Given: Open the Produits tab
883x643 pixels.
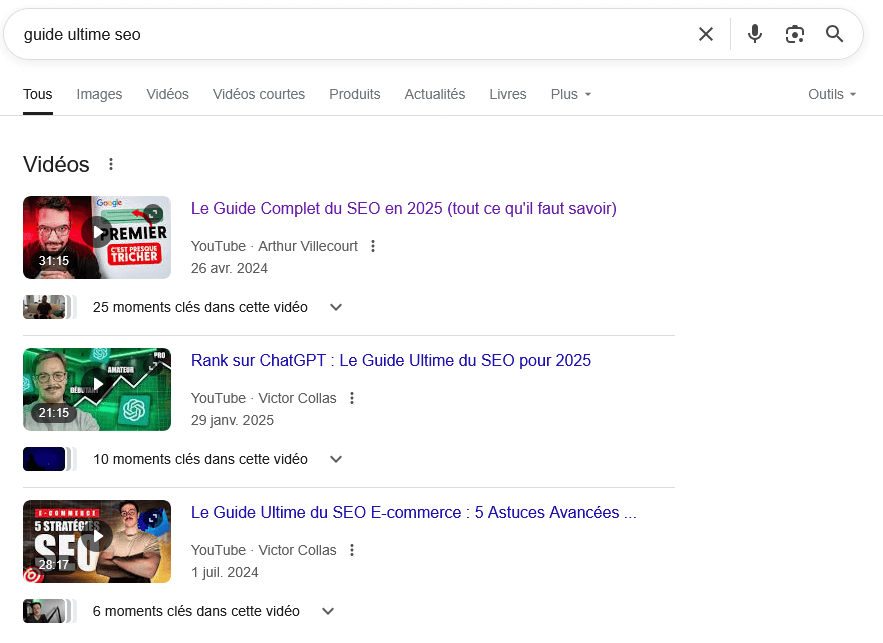Looking at the screenshot, I should (355, 94).
